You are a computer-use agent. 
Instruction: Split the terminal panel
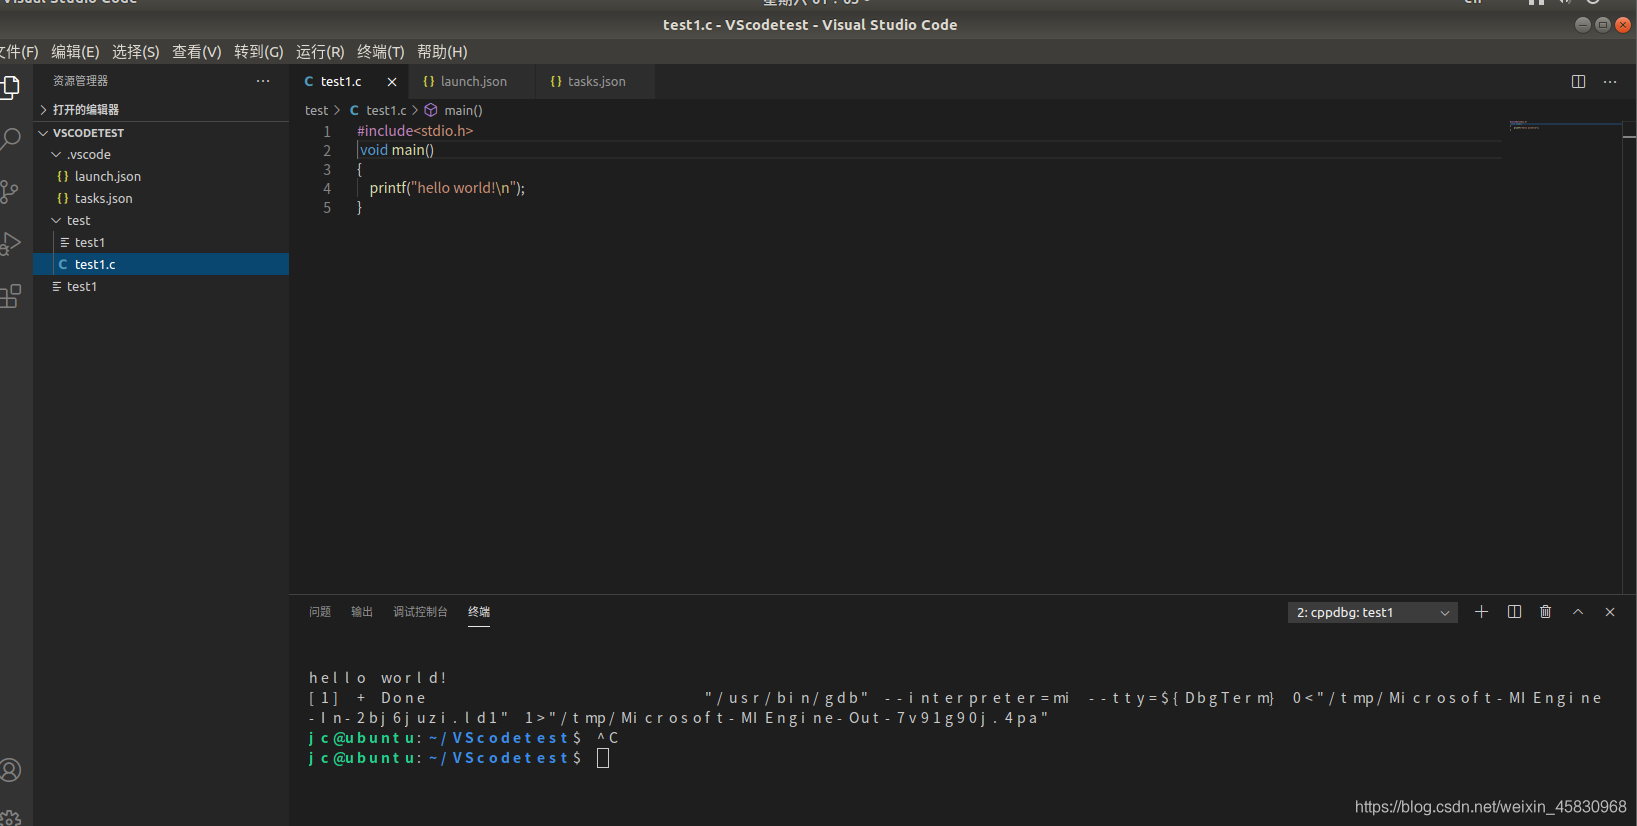tap(1514, 612)
